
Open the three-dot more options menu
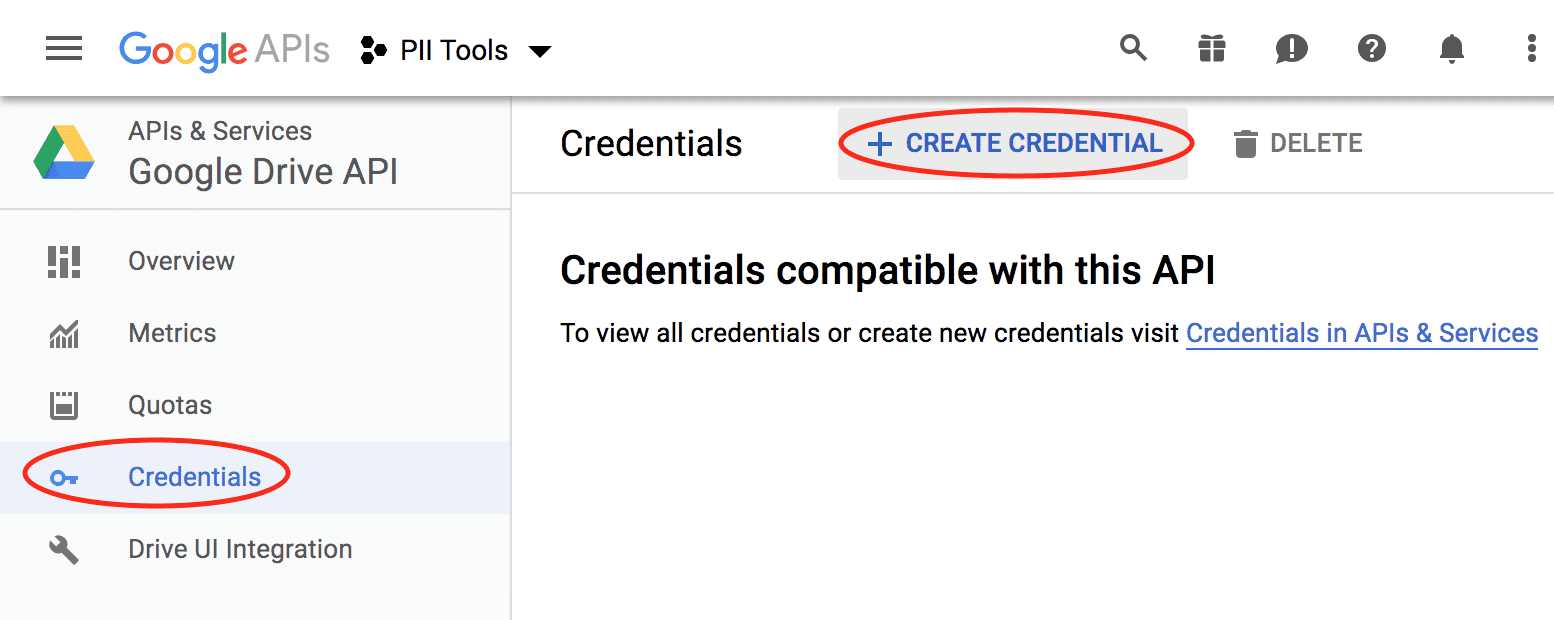(1531, 48)
